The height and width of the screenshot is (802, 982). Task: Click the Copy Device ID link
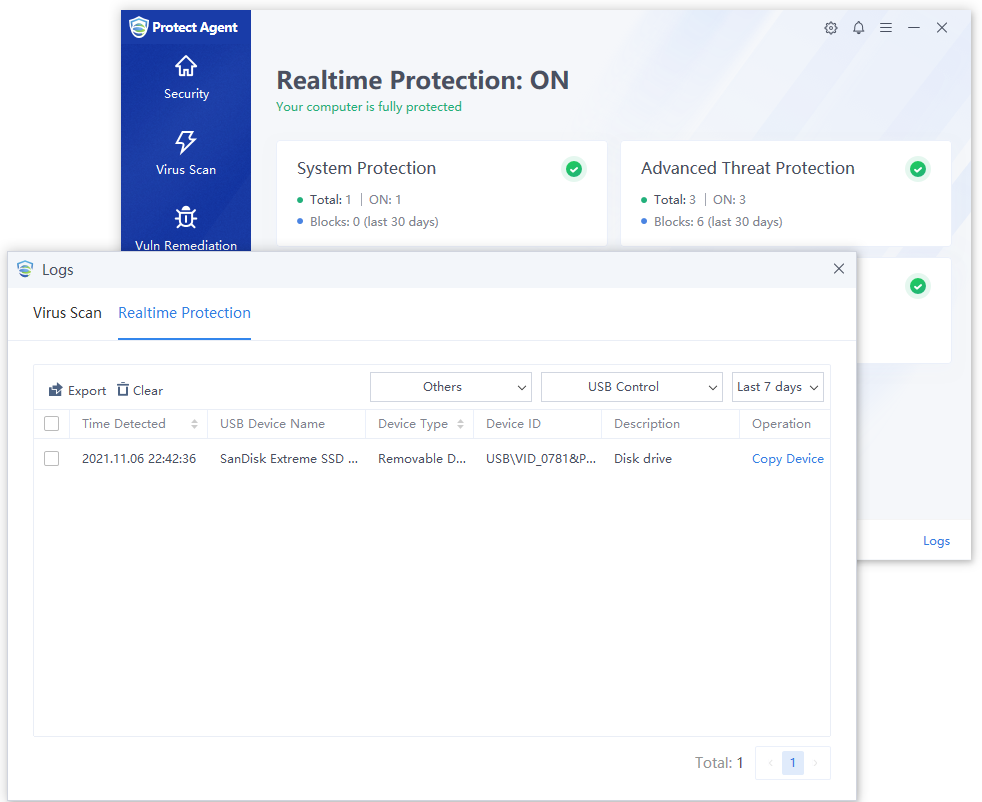tap(788, 458)
